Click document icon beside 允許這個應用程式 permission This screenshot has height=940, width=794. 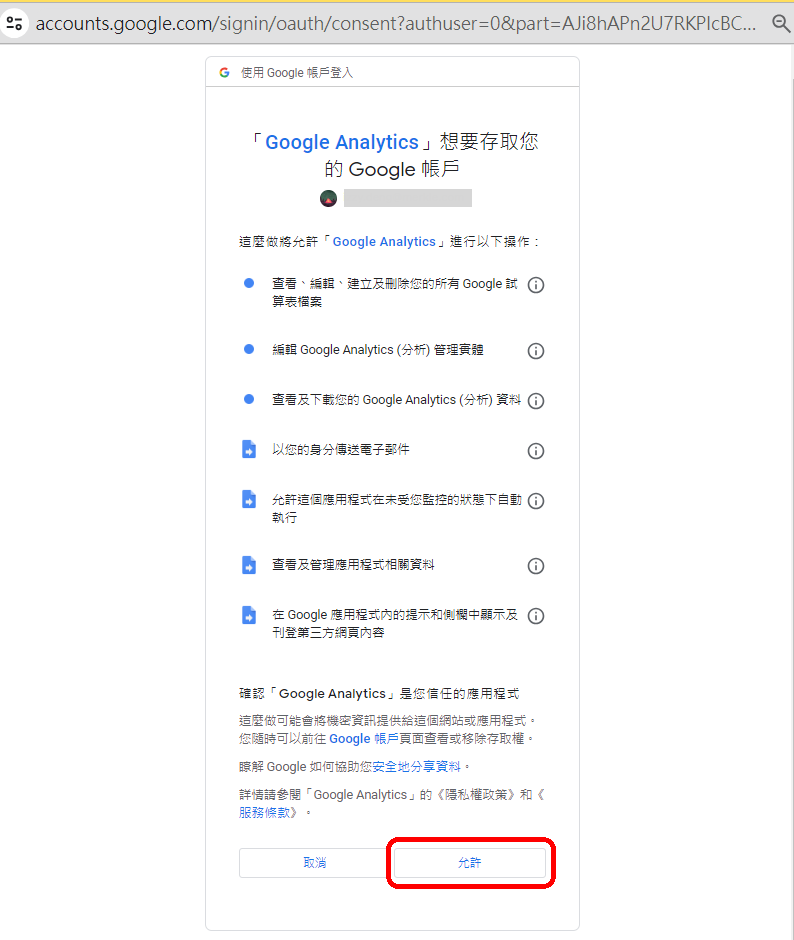coord(249,499)
